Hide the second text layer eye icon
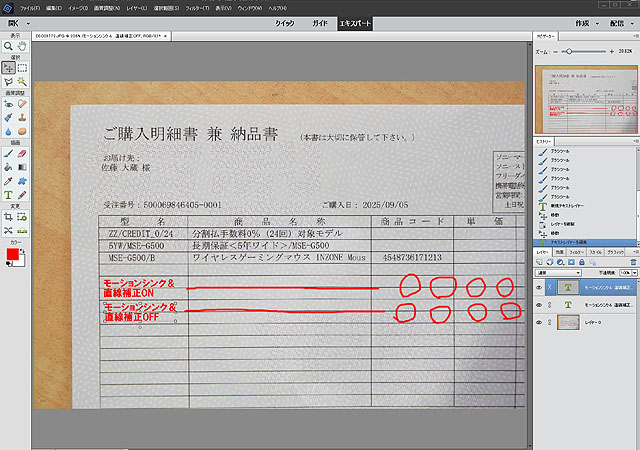 click(x=539, y=305)
